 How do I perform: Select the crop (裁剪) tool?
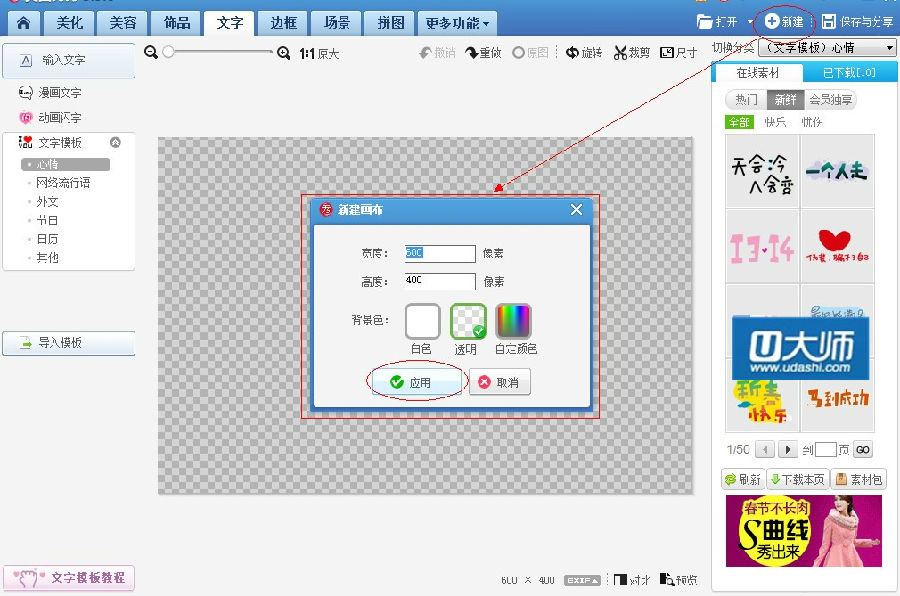(x=620, y=53)
